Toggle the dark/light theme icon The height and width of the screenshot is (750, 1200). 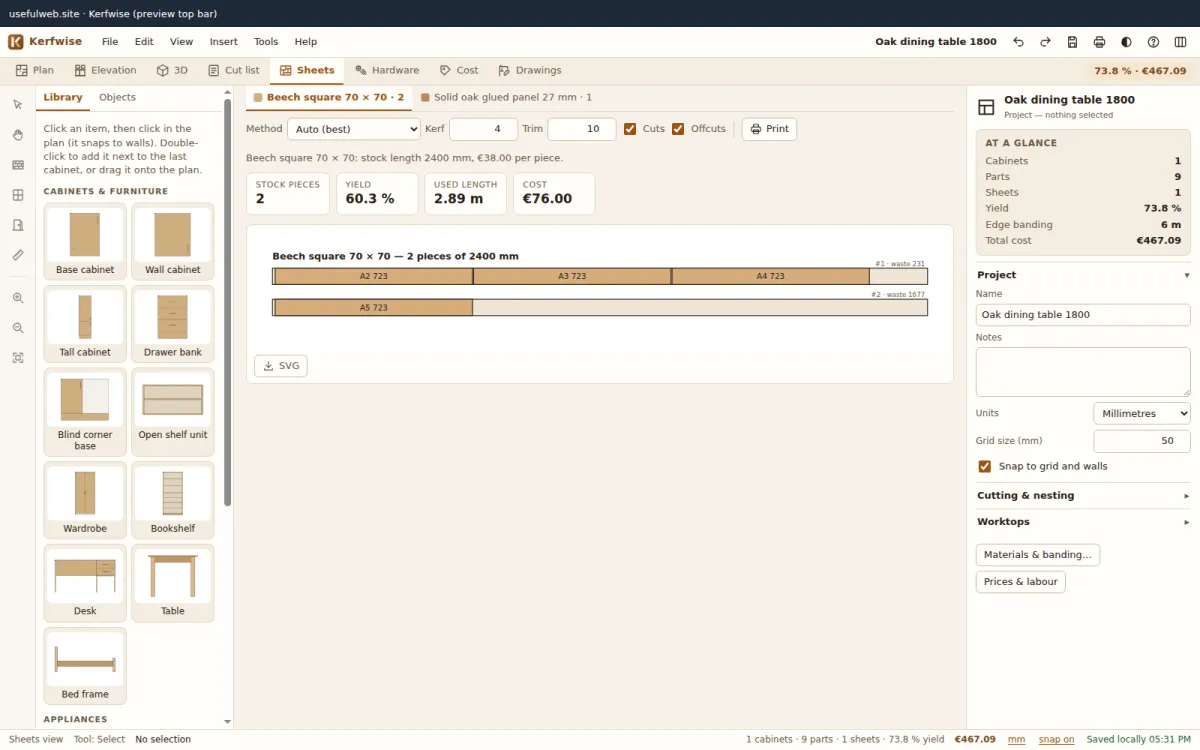[1126, 42]
